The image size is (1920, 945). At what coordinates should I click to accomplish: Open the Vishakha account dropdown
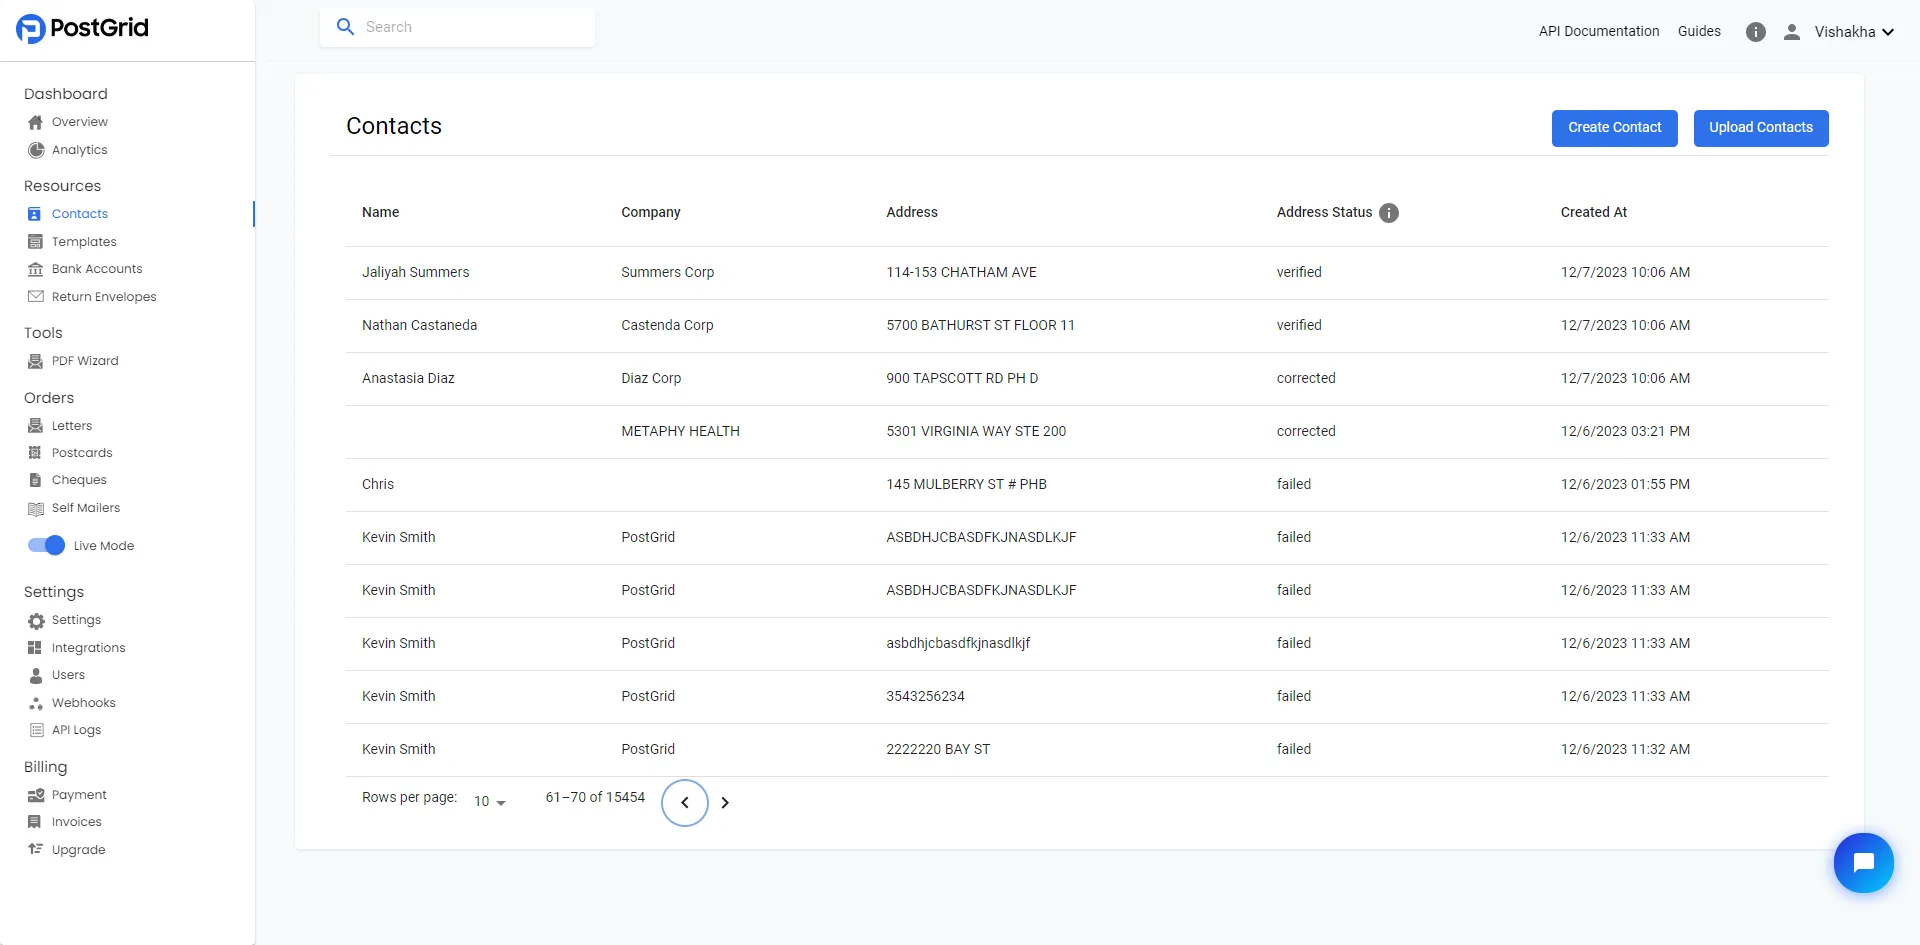coord(1853,31)
